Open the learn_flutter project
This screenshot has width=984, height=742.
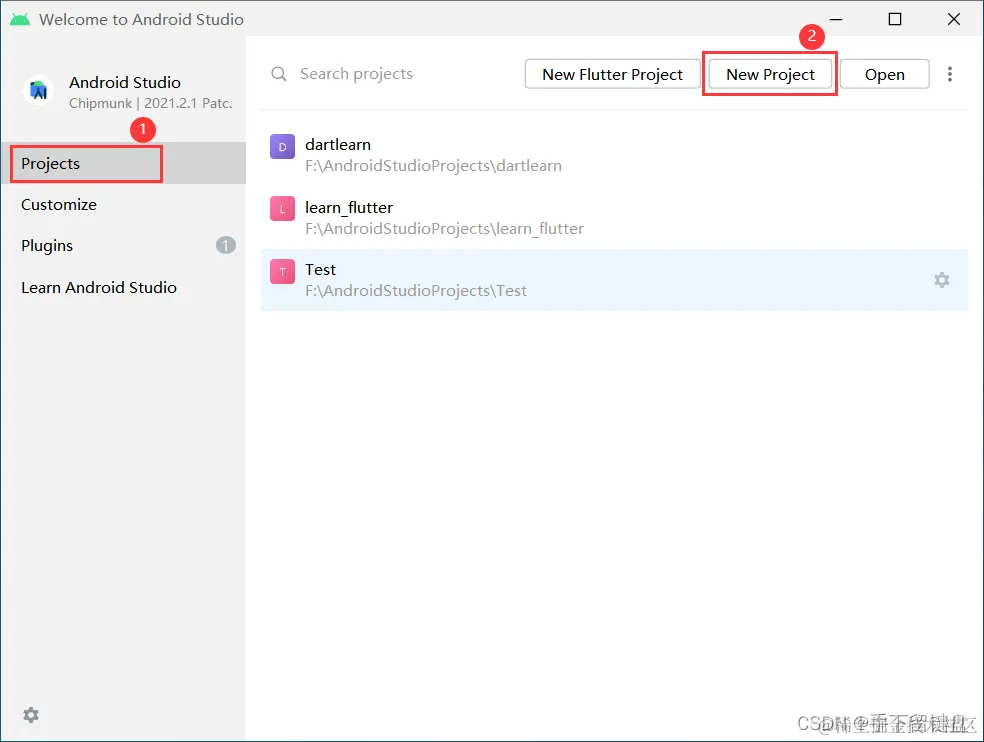coord(614,217)
